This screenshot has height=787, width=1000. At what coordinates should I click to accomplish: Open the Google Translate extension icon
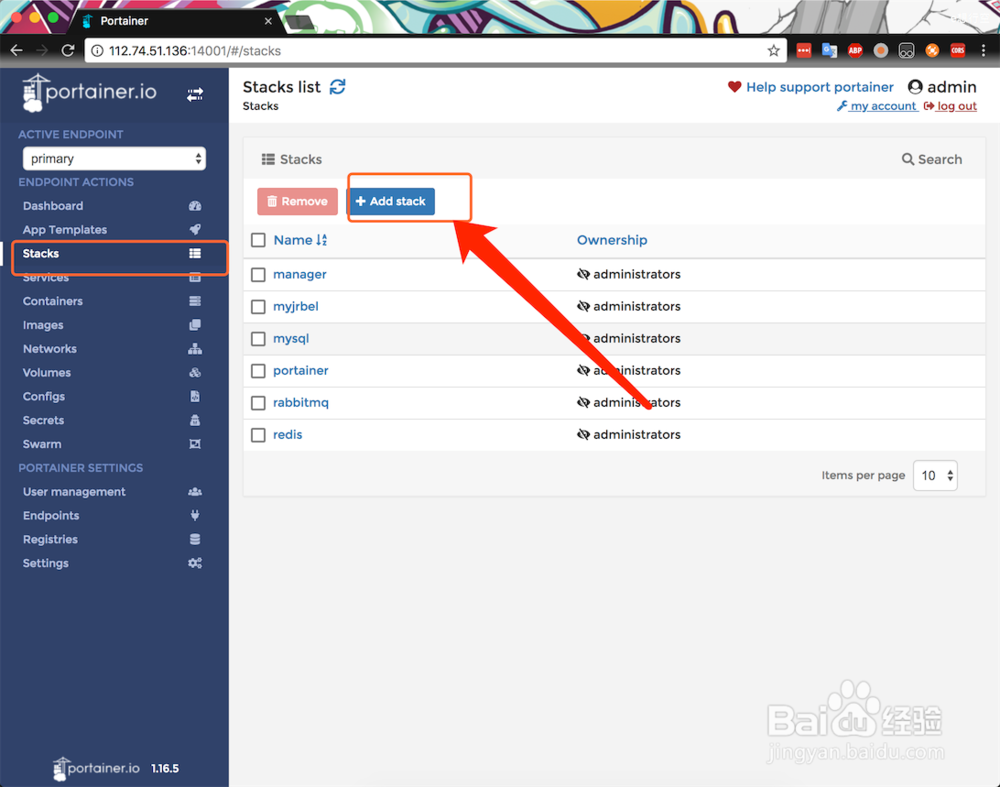pos(829,50)
